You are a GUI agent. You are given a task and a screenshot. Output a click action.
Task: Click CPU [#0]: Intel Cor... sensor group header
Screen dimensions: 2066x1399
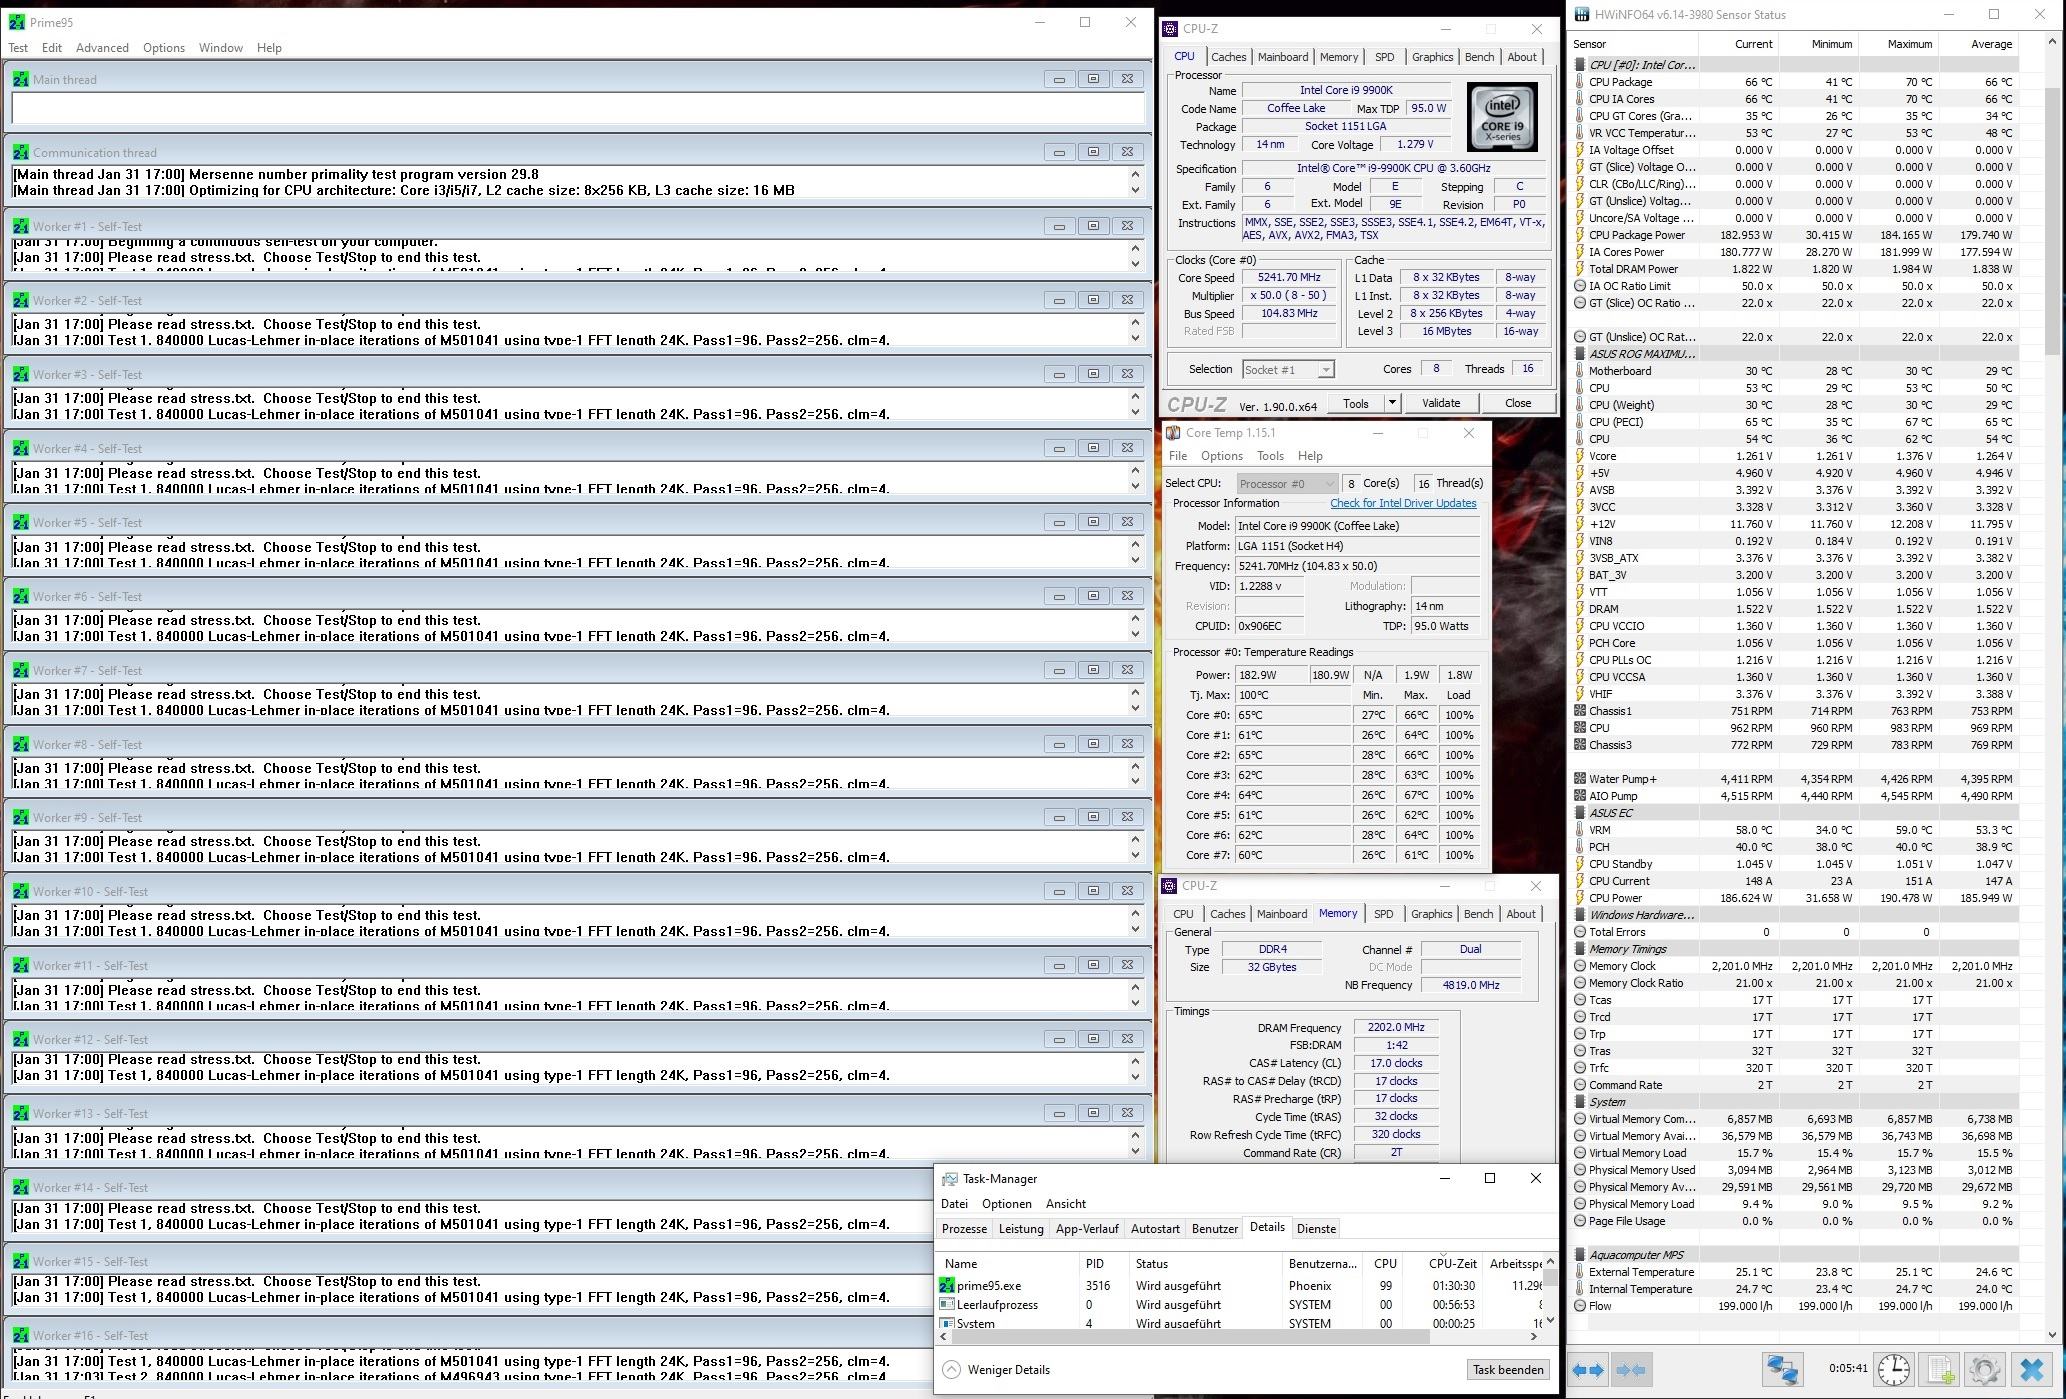pos(1641,65)
